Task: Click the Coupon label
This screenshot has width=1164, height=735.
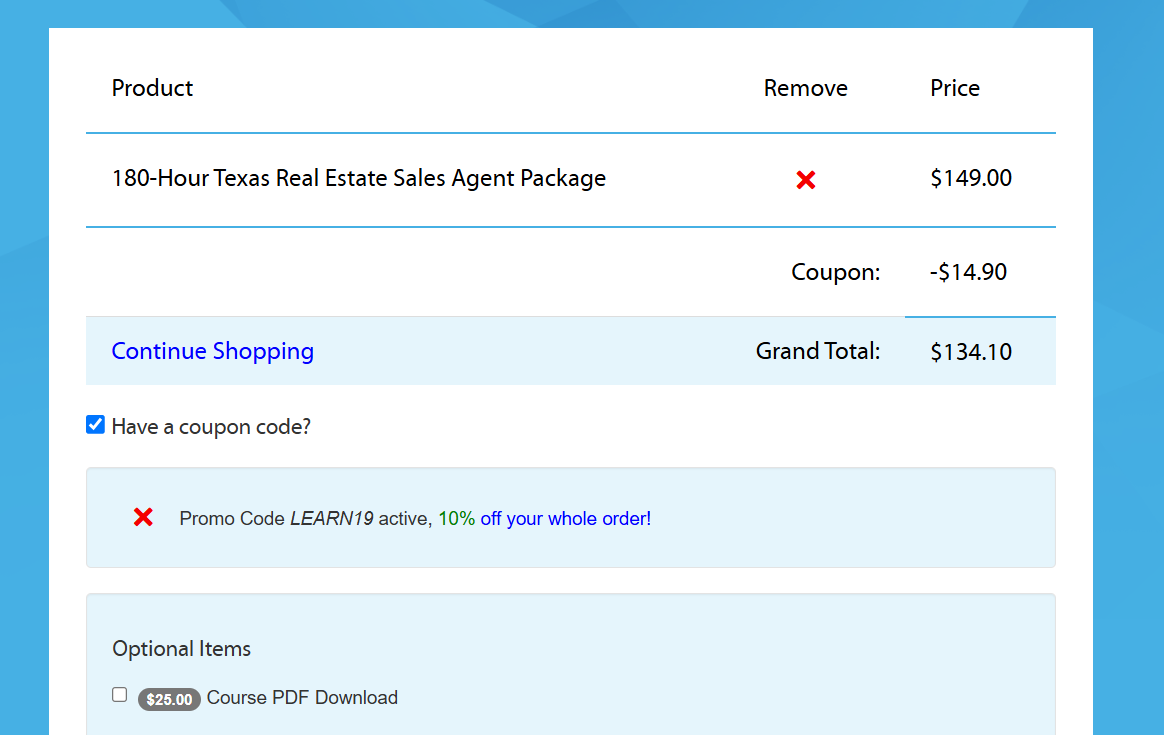Action: (x=835, y=272)
